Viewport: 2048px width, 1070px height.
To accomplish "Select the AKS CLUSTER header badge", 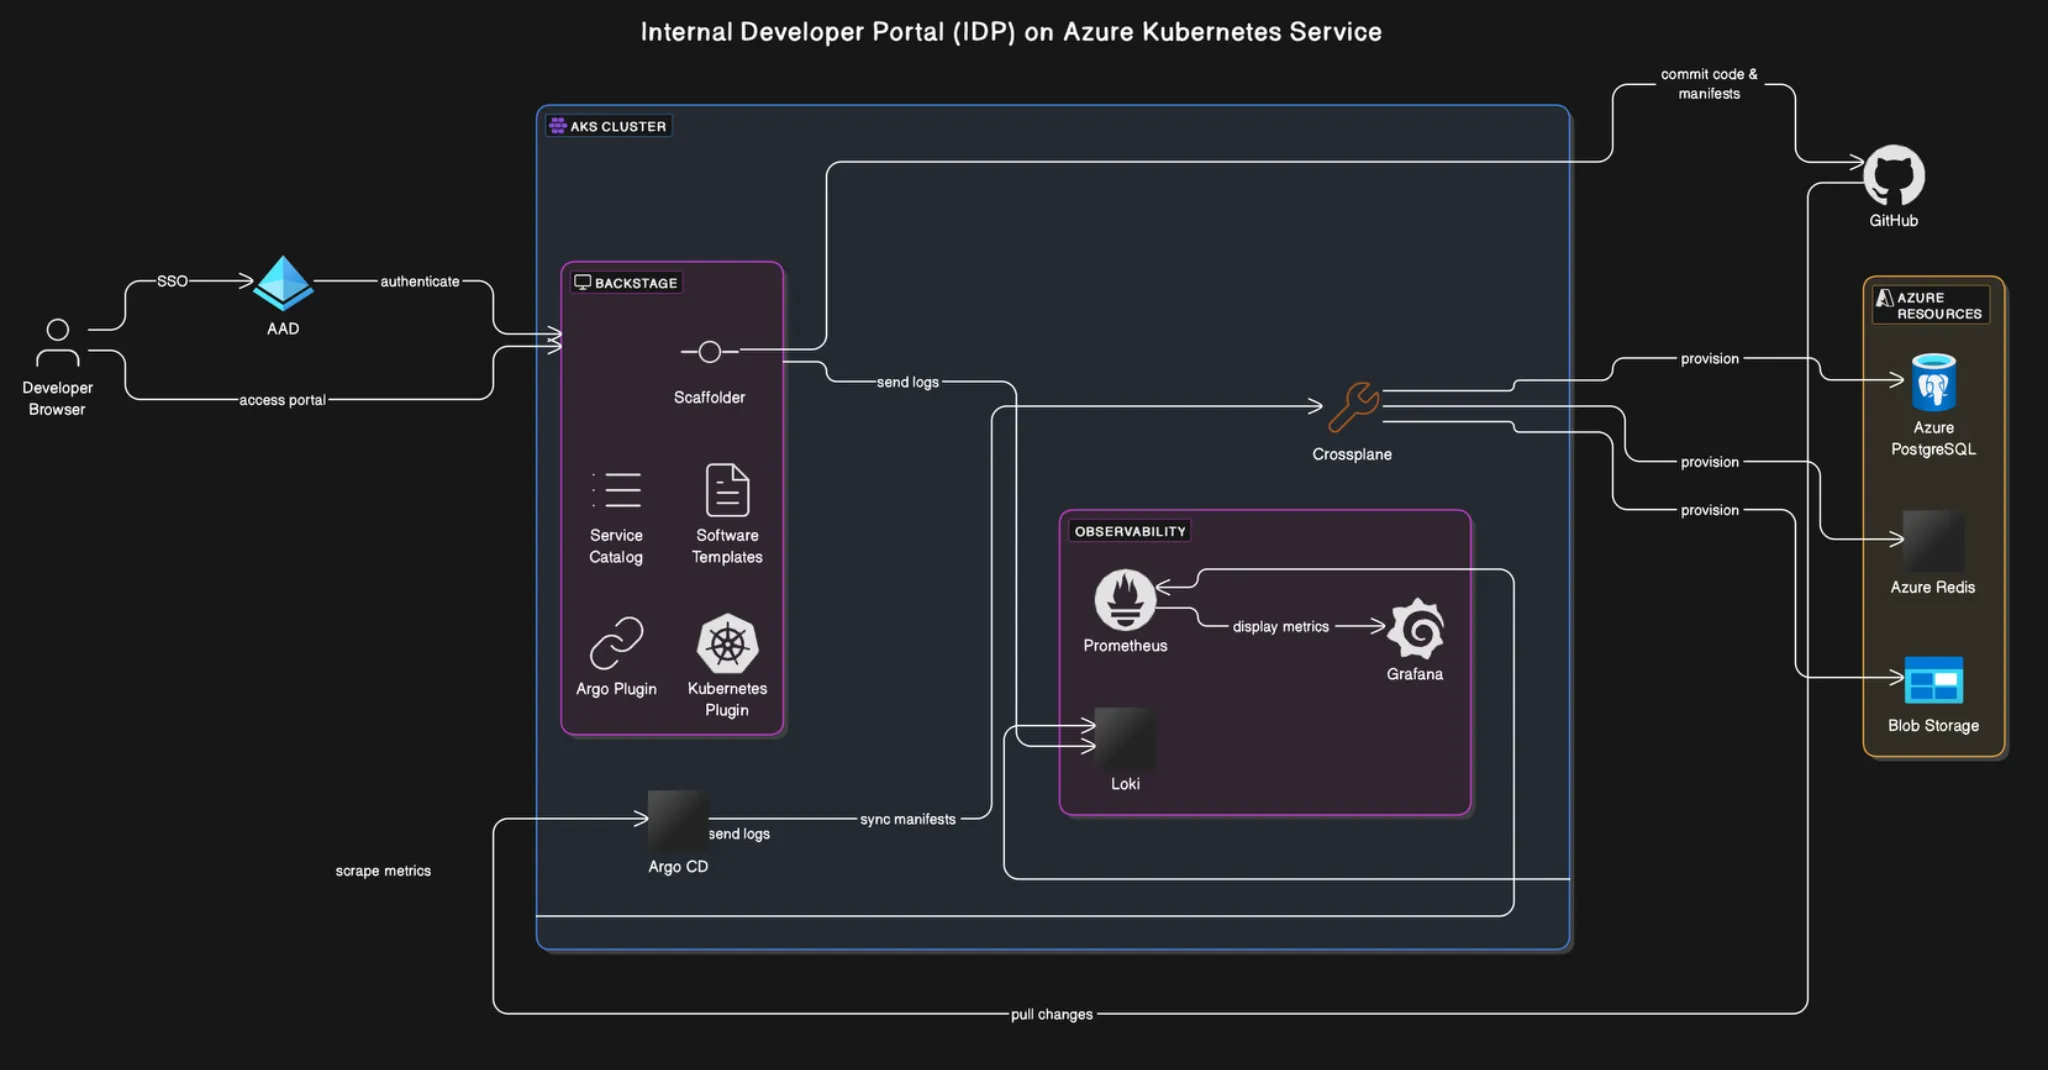I will [607, 126].
